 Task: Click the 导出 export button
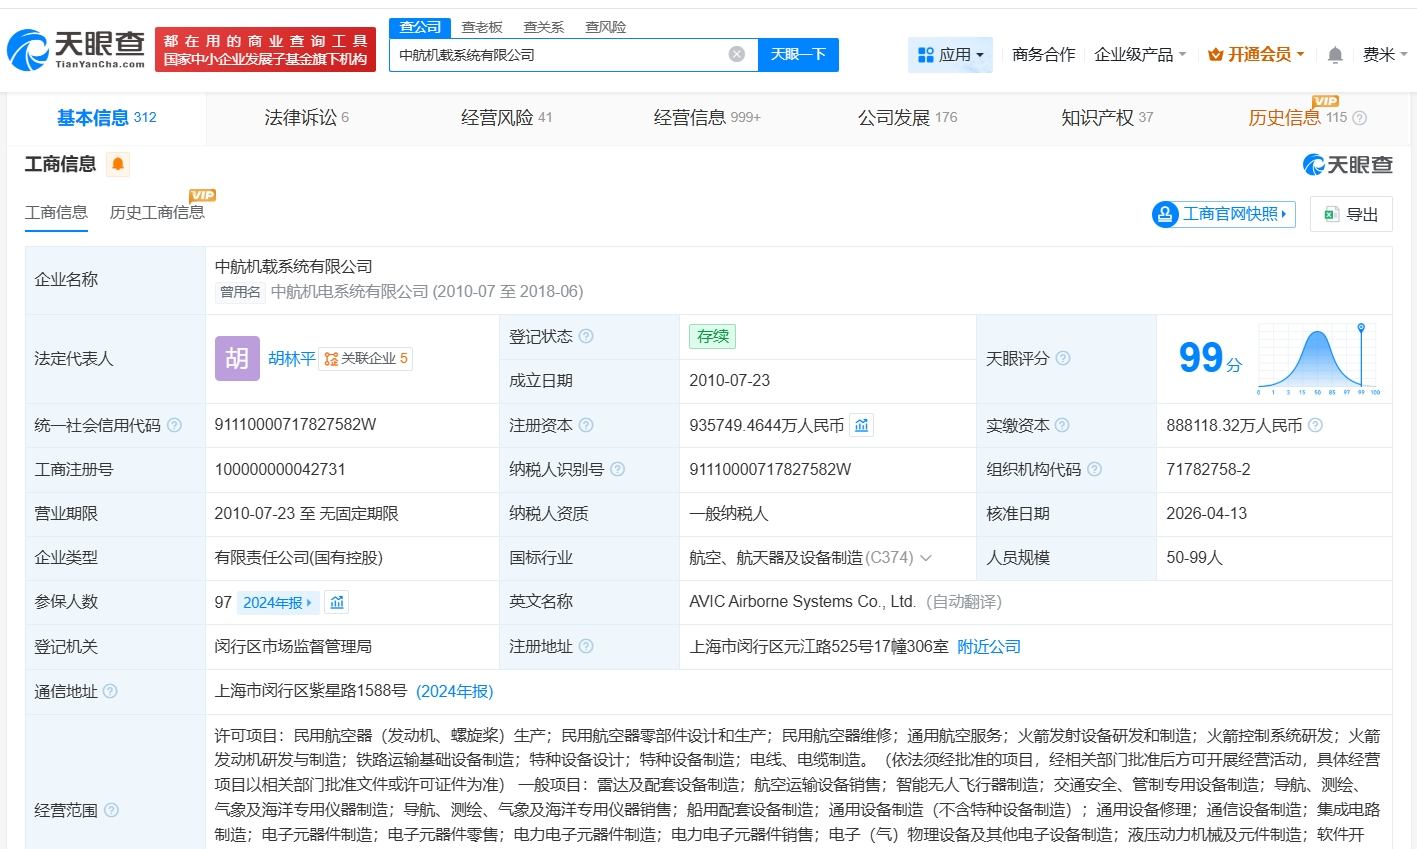pos(1351,214)
